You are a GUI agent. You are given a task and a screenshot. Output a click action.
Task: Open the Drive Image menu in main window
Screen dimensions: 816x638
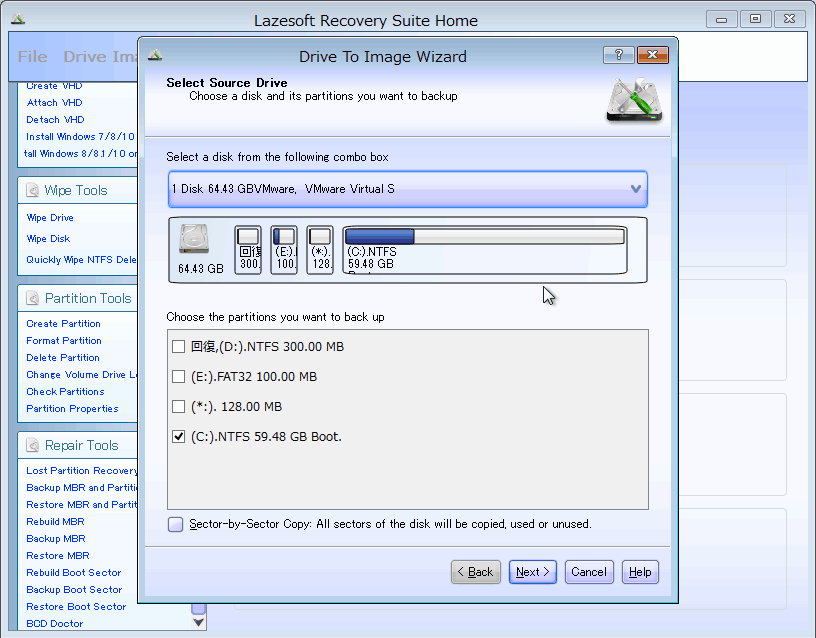click(100, 57)
